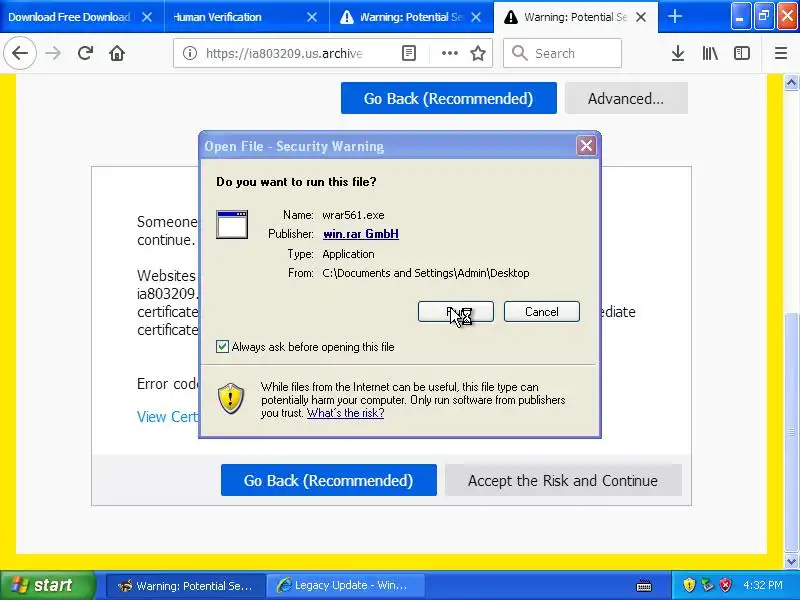Open the View Certificate link

[167, 417]
